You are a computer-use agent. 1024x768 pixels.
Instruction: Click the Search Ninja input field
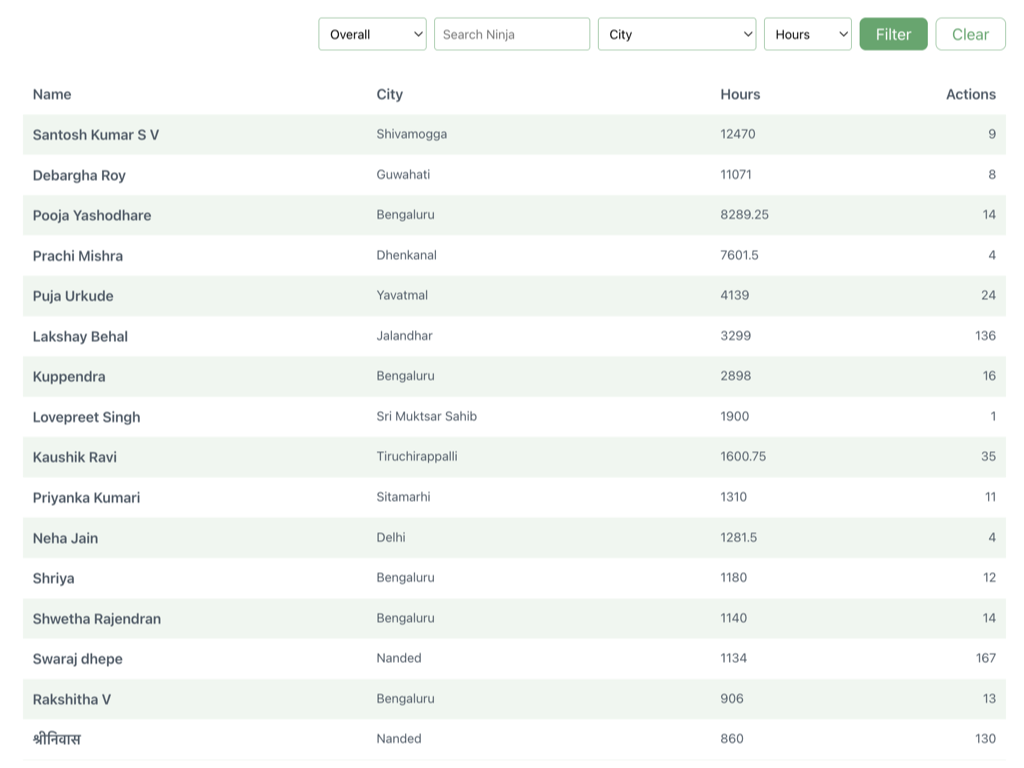click(x=511, y=34)
